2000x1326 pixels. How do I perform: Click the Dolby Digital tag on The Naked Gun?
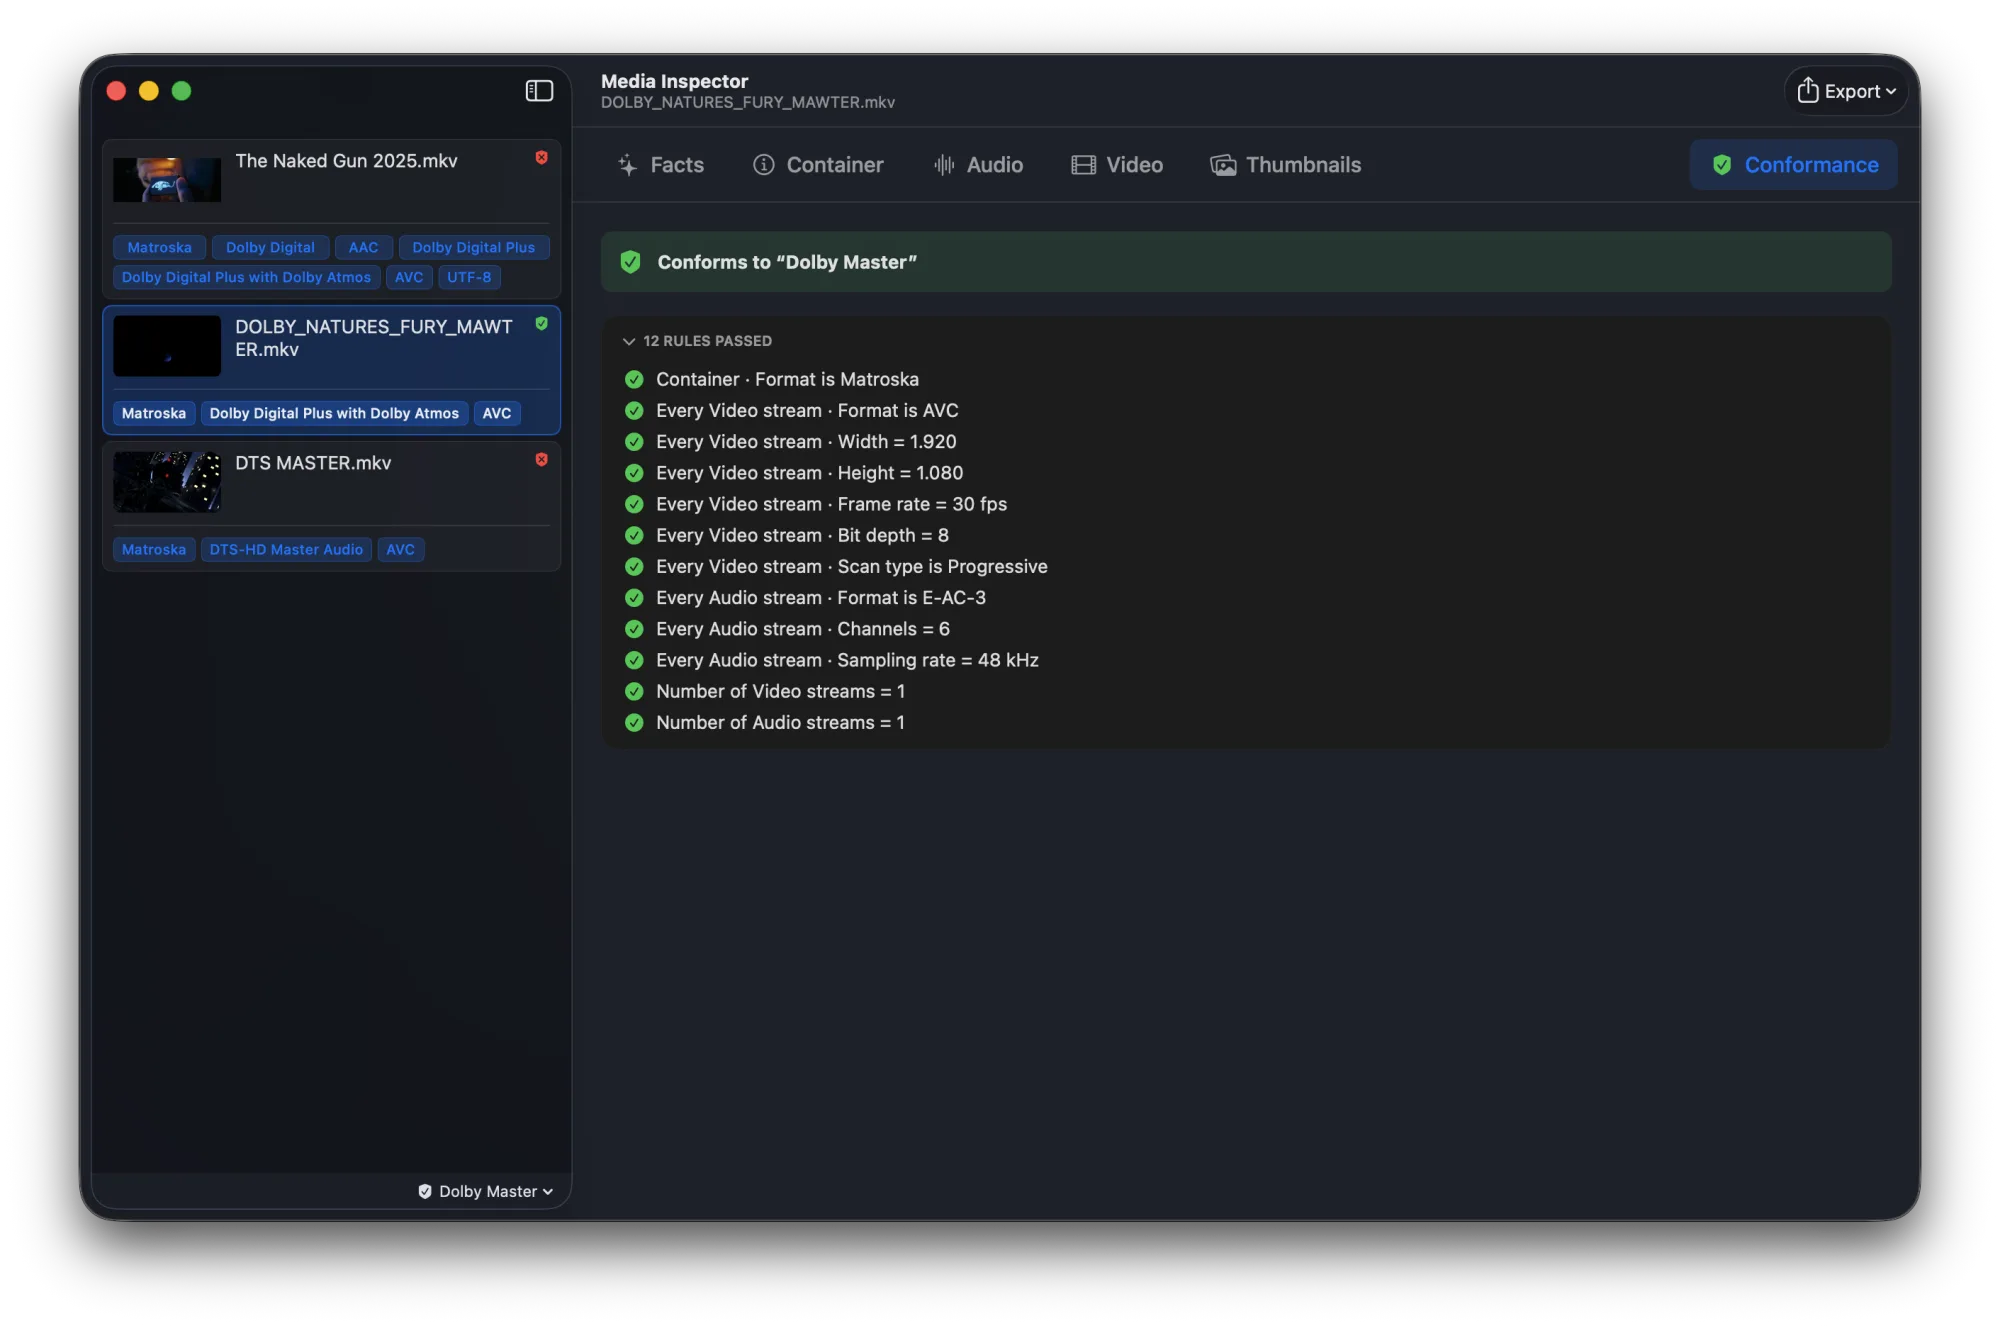click(x=270, y=247)
